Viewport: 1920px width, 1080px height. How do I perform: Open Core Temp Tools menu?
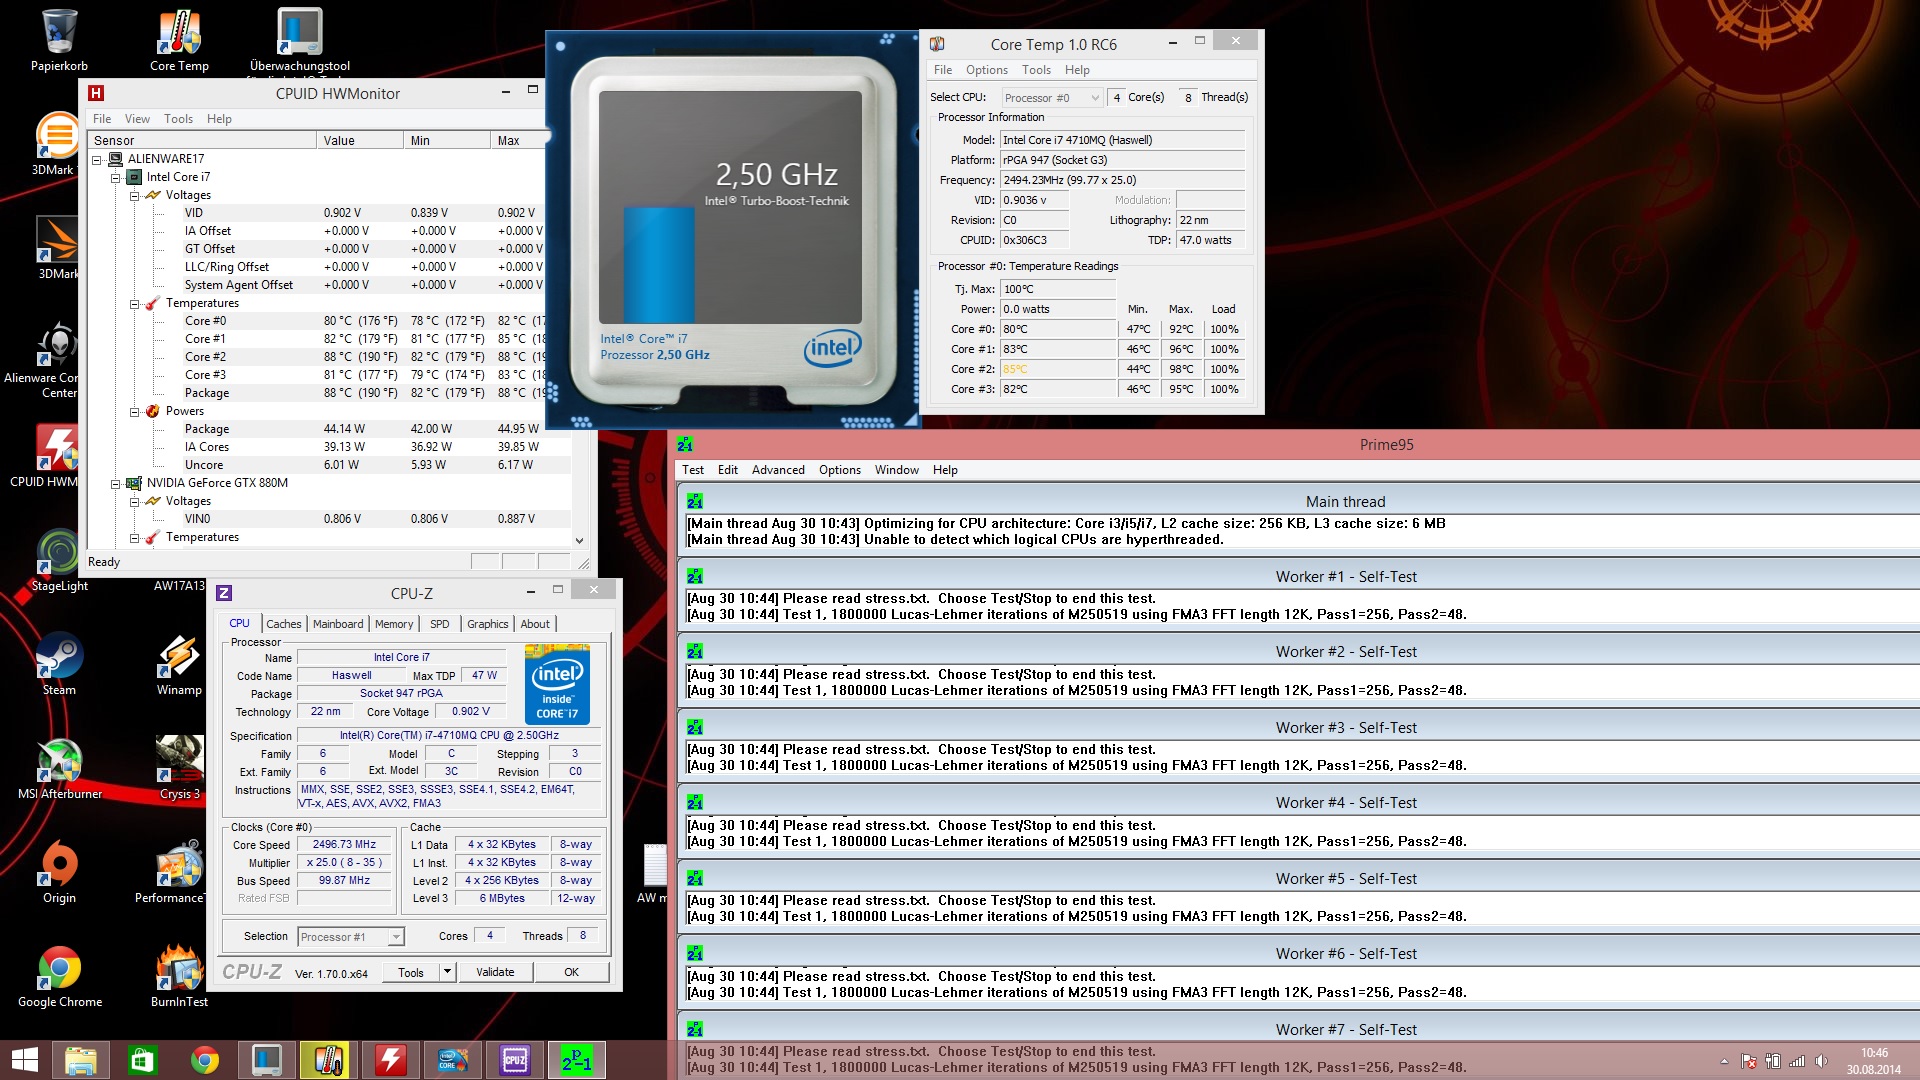click(x=1036, y=70)
